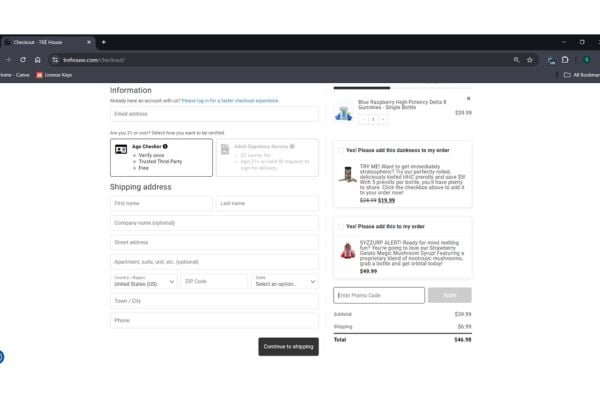Click the HHC prerolls product image
Image resolution: width=600 pixels, height=400 pixels.
(347, 175)
